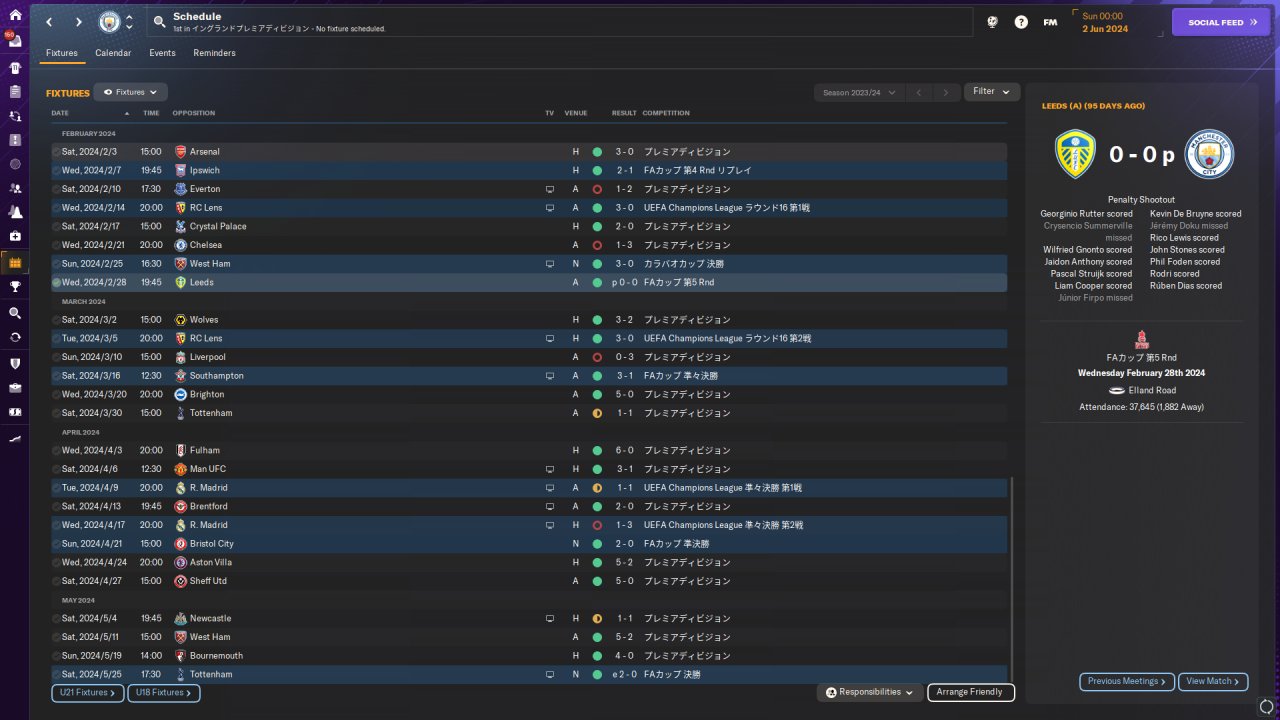Screen dimensions: 1280x720
Task: Click the Arrange Friendly button
Action: pos(971,692)
